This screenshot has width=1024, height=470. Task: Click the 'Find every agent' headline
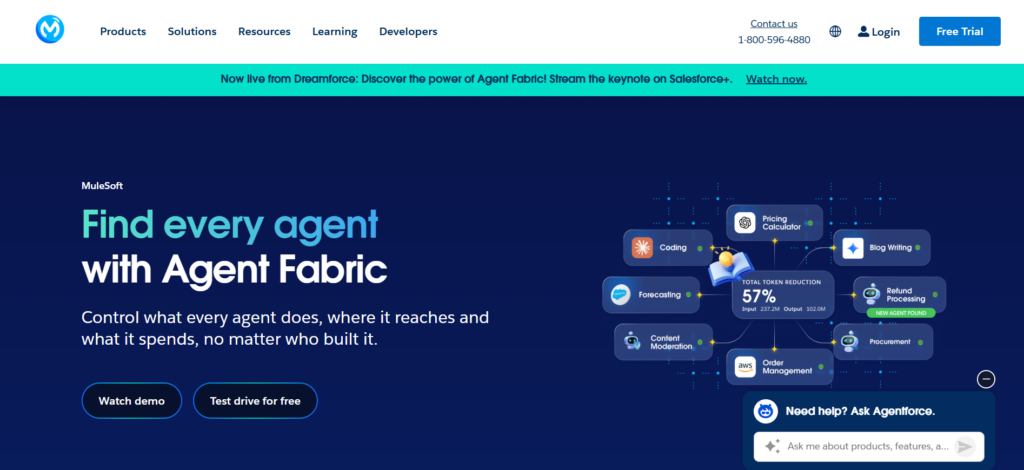pyautogui.click(x=230, y=226)
